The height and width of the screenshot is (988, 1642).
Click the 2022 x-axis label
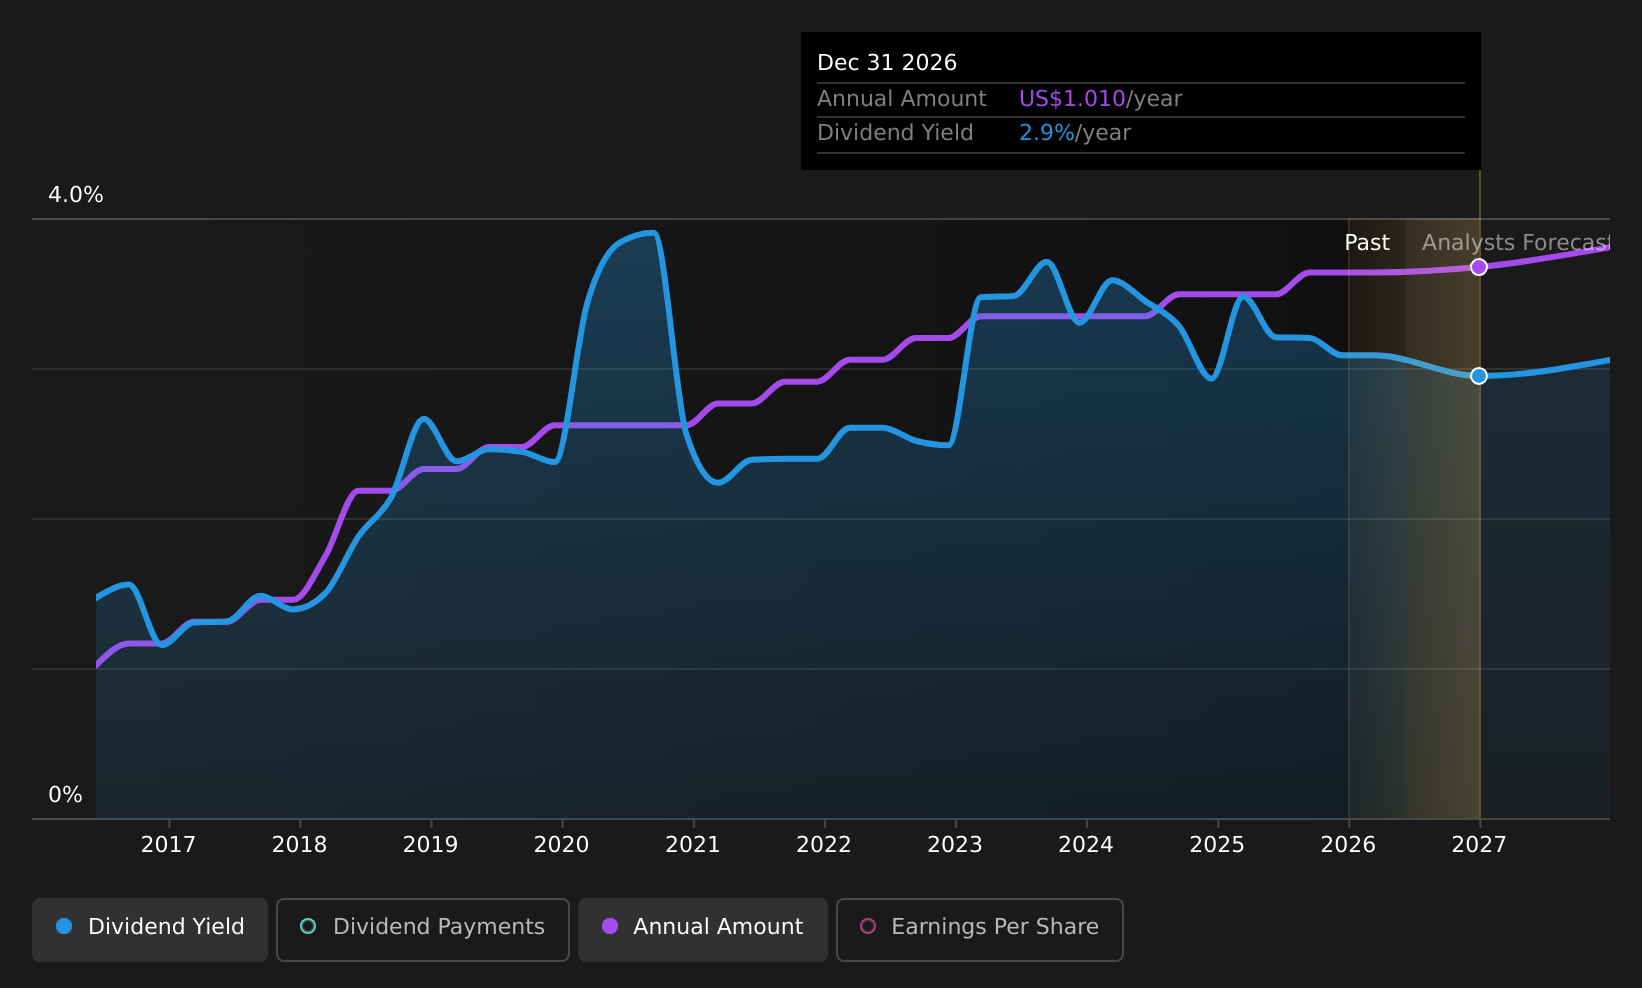(824, 845)
